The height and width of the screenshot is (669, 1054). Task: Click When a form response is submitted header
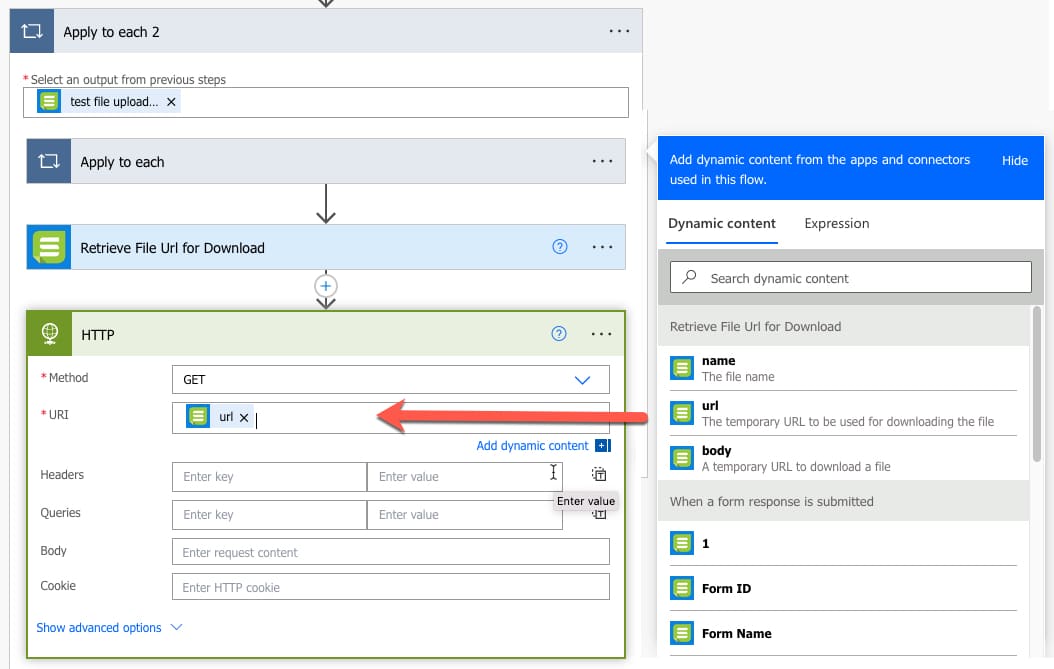pyautogui.click(x=843, y=502)
